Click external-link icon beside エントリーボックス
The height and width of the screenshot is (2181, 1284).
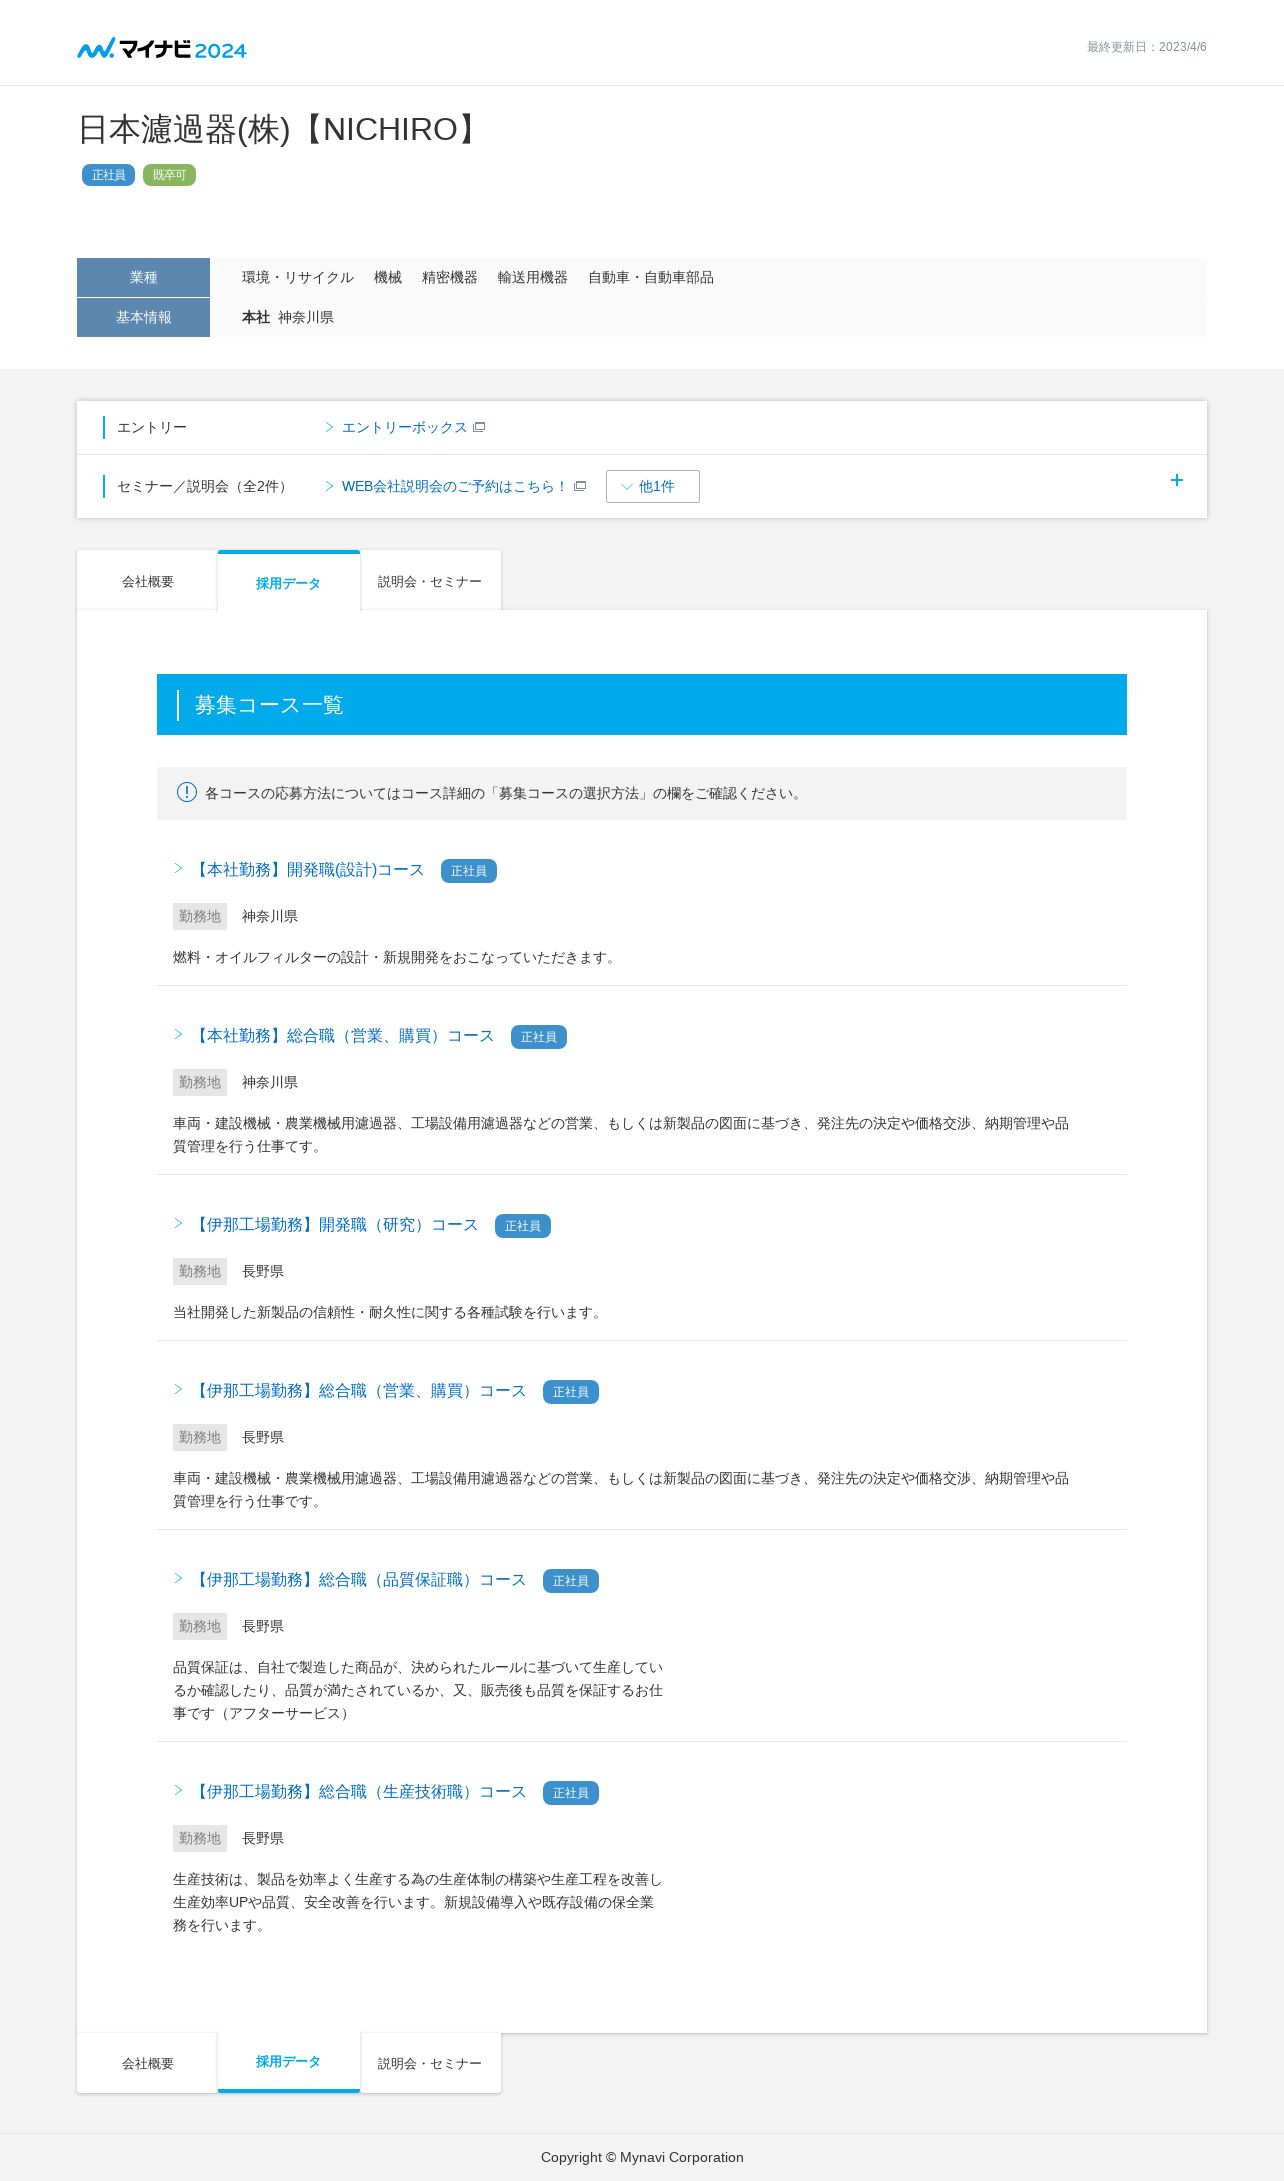coord(479,427)
